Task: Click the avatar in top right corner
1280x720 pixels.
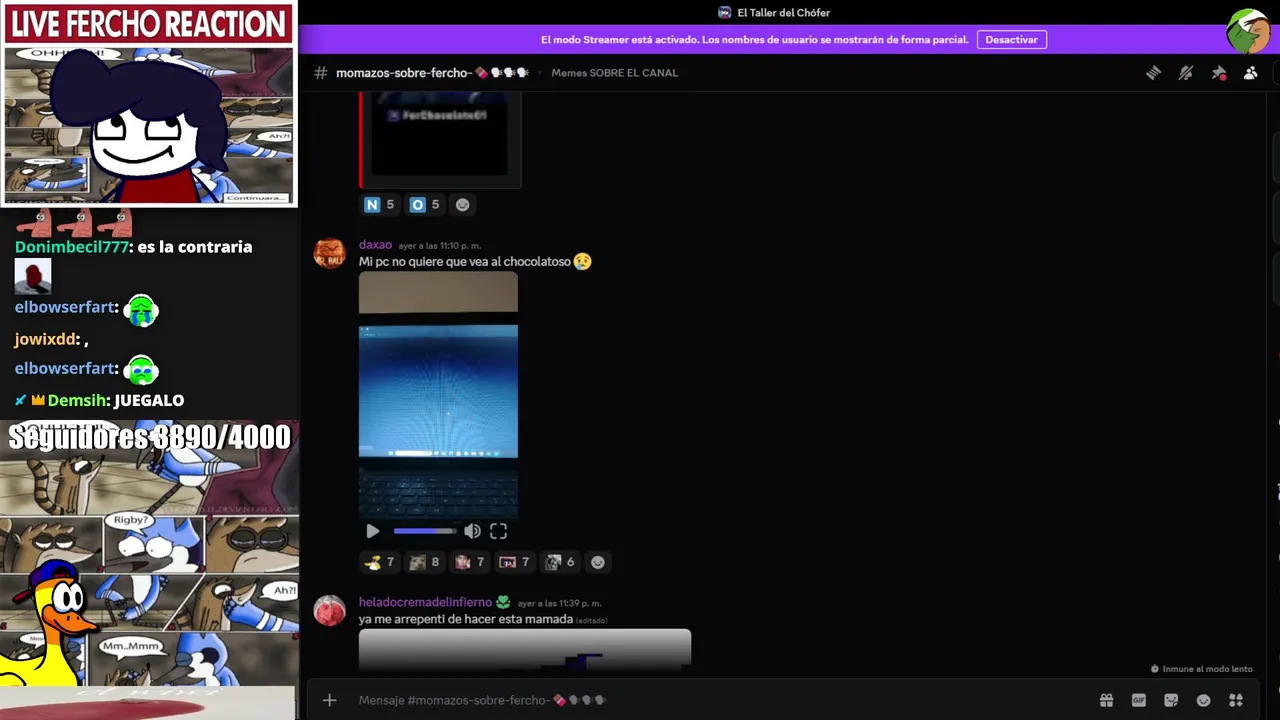Action: (x=1249, y=31)
